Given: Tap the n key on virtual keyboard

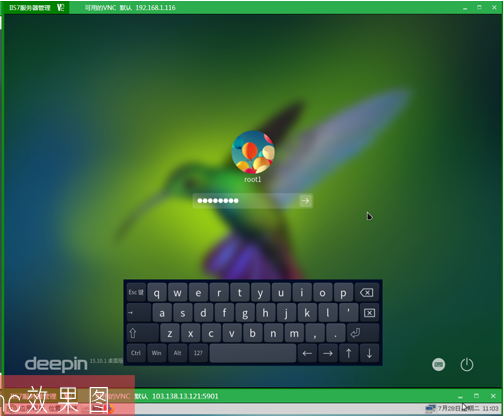Looking at the screenshot, I should pyautogui.click(x=273, y=333).
